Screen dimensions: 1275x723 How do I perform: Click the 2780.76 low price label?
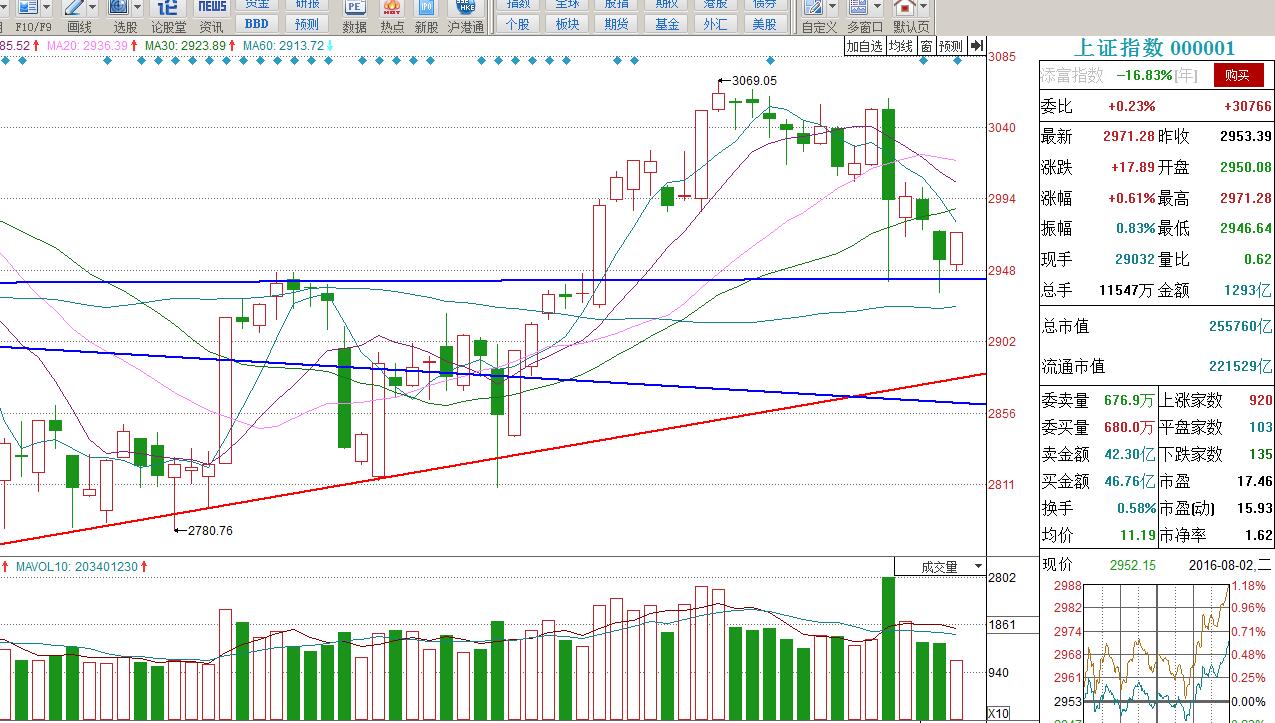(210, 531)
